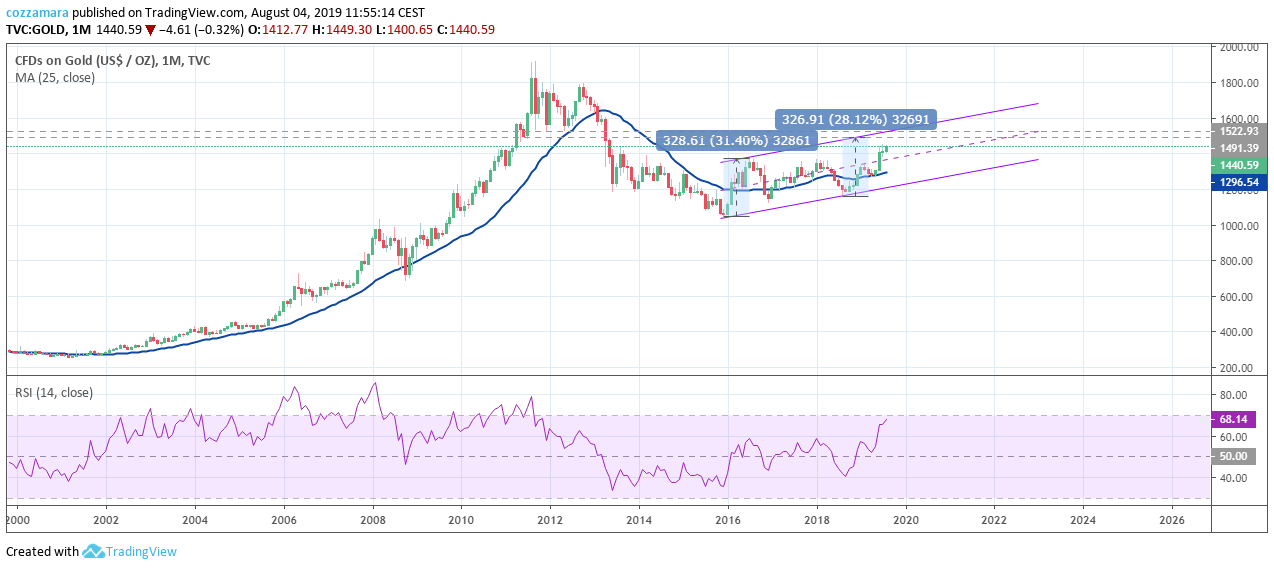This screenshot has height=569, width=1274.
Task: Select the MA (25, close) indicator label
Action: tap(55, 77)
